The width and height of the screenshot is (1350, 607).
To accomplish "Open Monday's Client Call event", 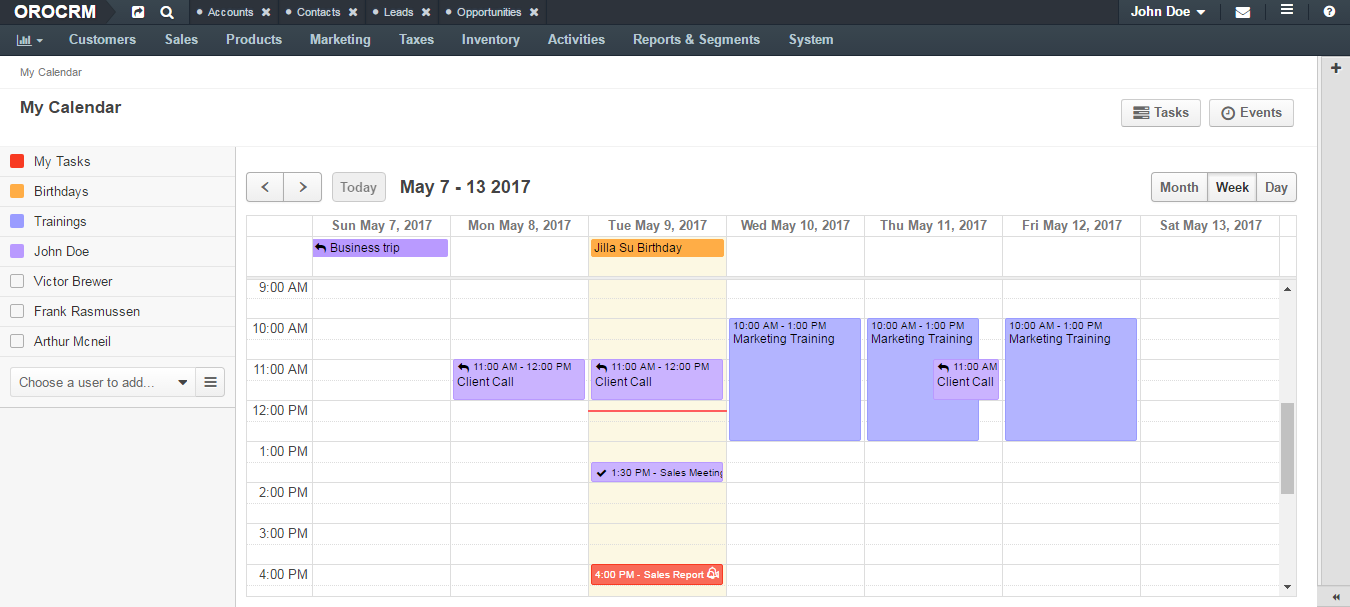I will [x=518, y=380].
